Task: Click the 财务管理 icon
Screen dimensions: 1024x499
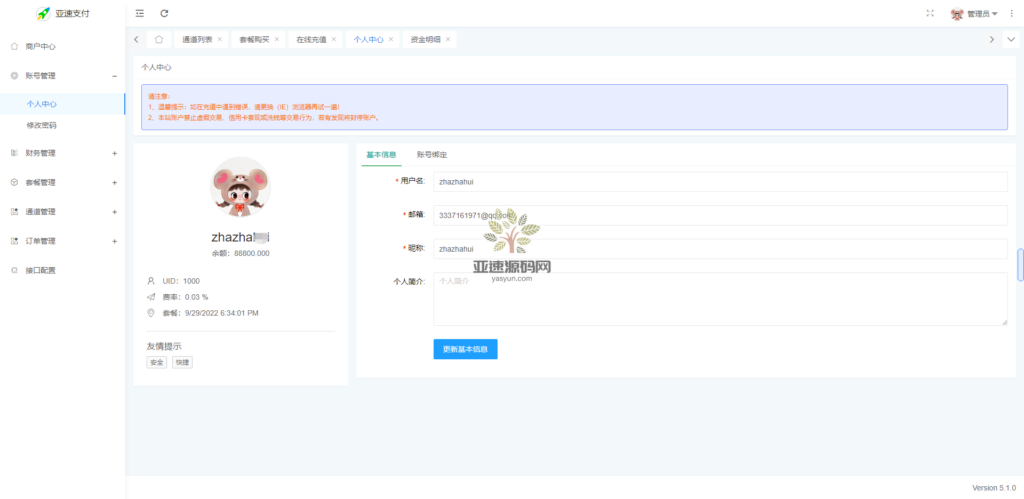Action: pyautogui.click(x=14, y=153)
